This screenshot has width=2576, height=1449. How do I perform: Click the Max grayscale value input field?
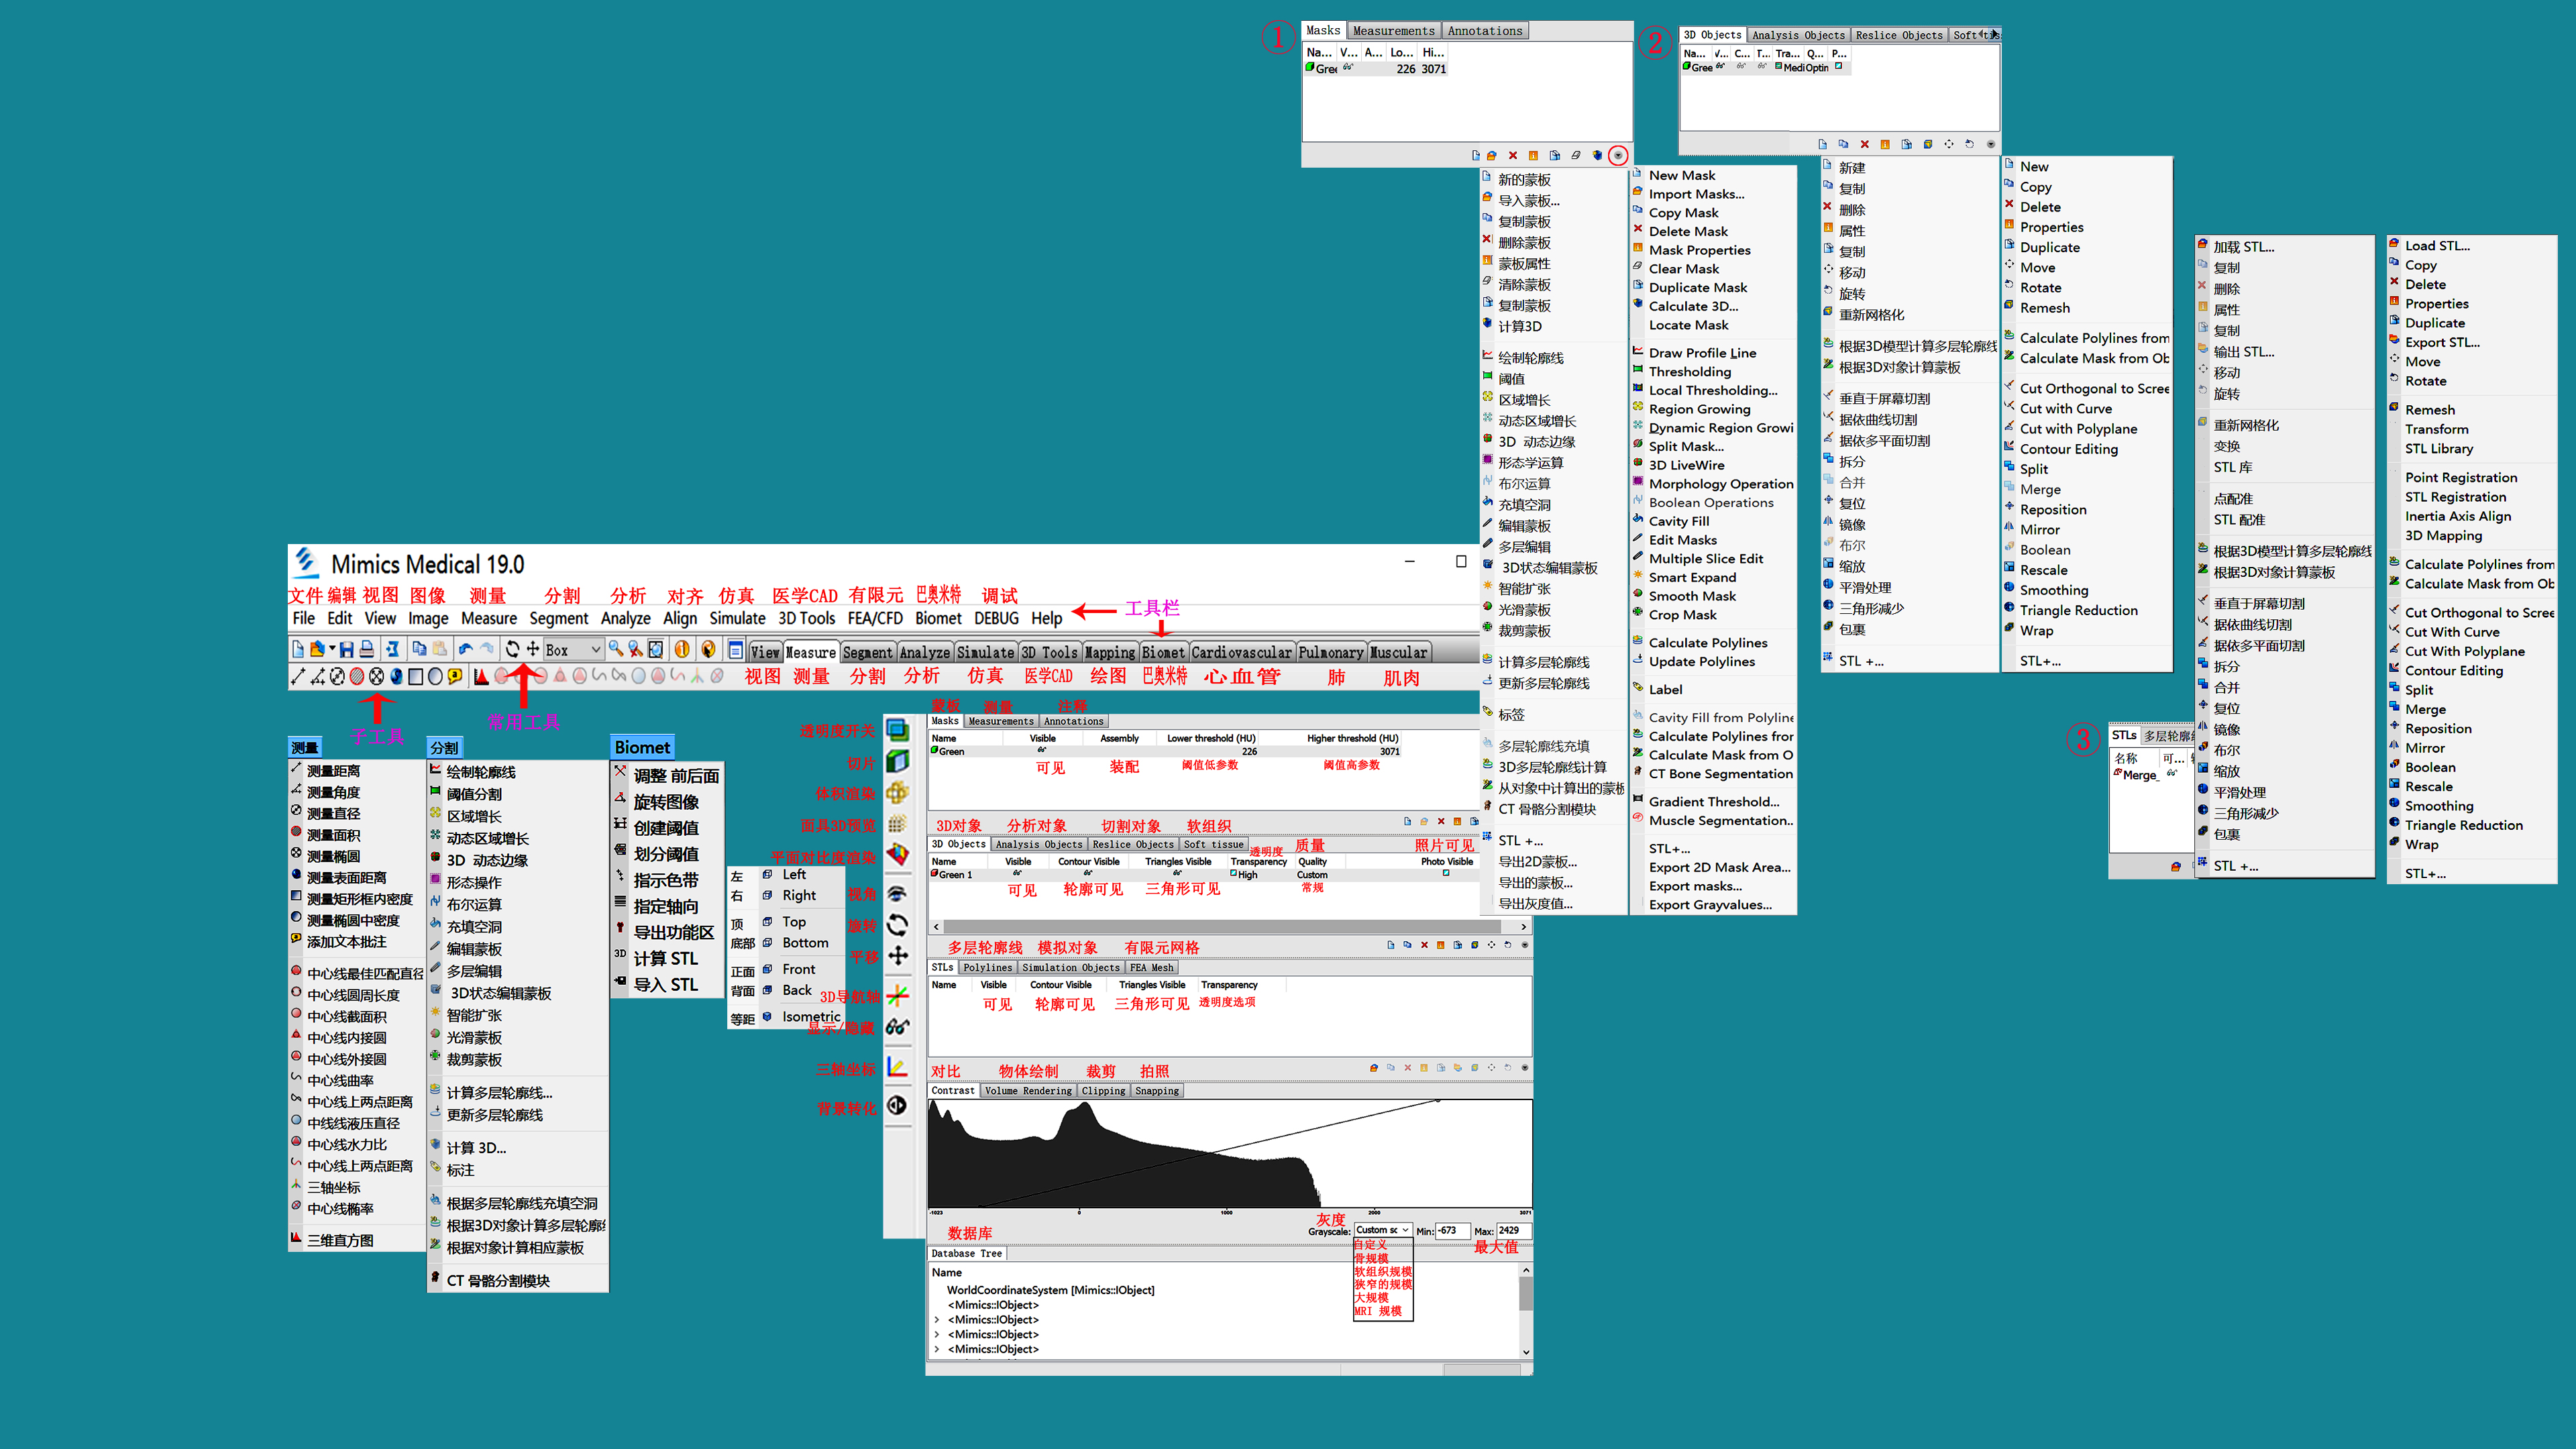[1513, 1231]
